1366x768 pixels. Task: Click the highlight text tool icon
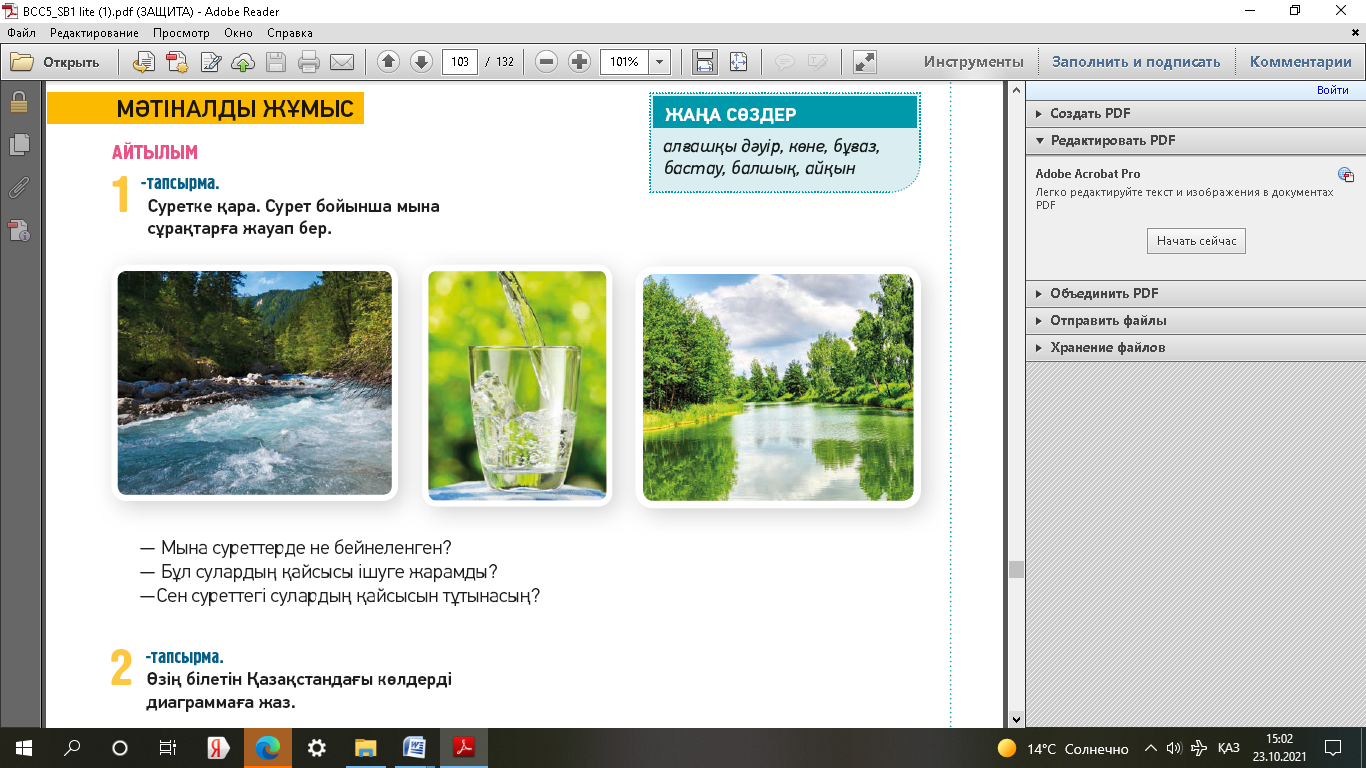click(x=817, y=62)
